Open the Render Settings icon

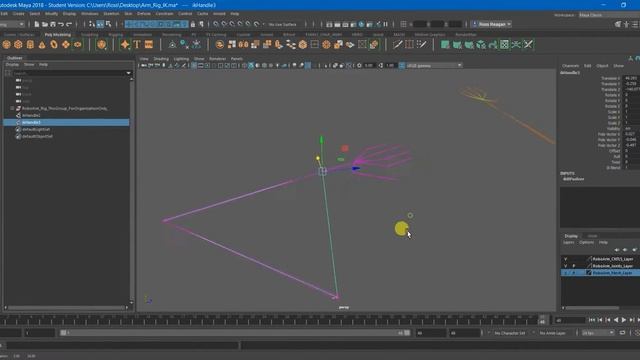tap(353, 24)
